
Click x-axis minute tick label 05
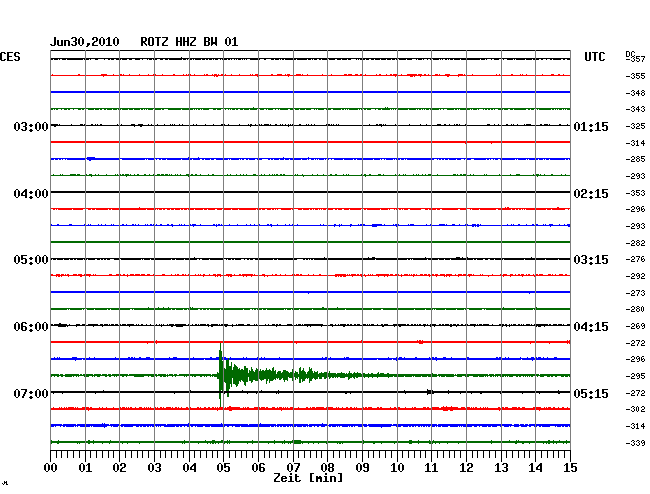pyautogui.click(x=223, y=468)
